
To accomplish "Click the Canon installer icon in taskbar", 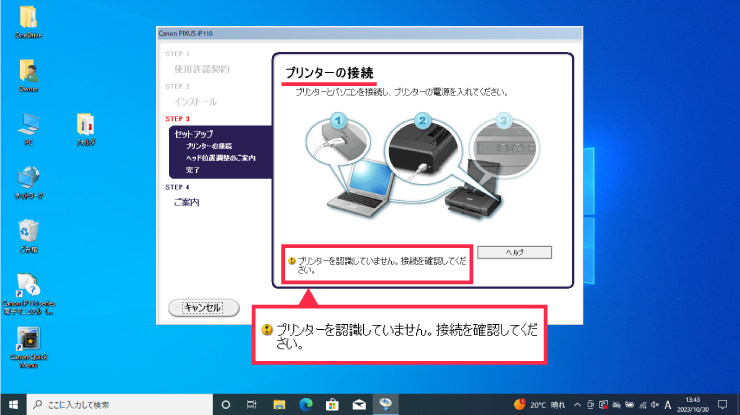I will coord(385,404).
